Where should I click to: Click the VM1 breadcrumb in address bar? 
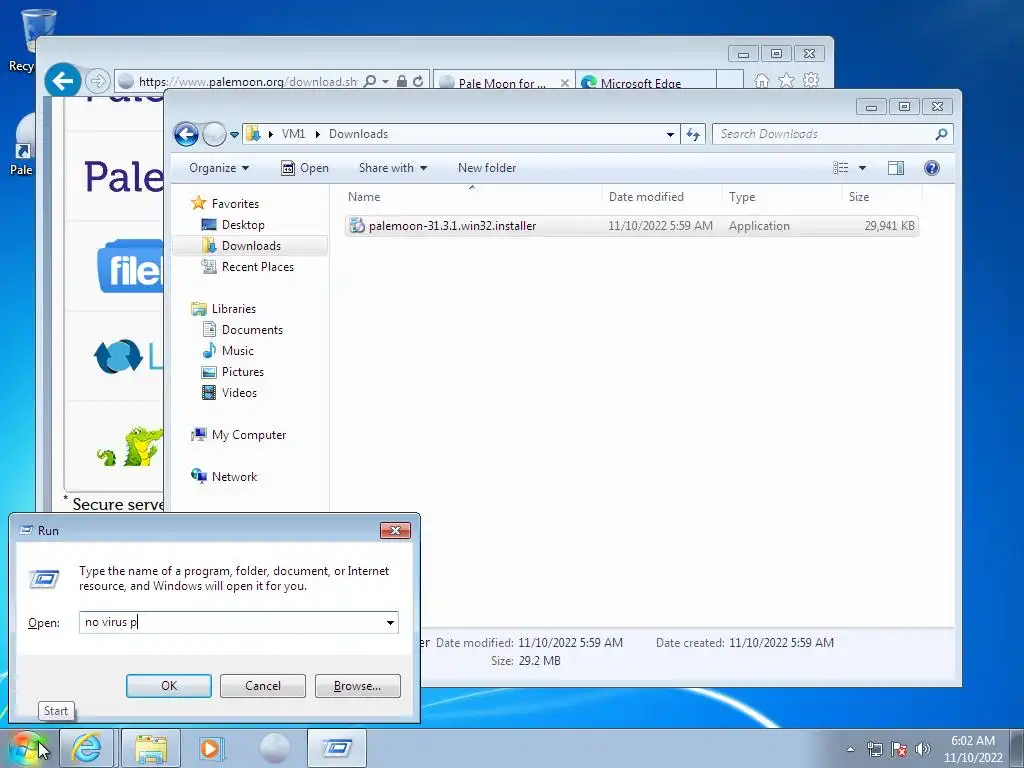[x=293, y=134]
